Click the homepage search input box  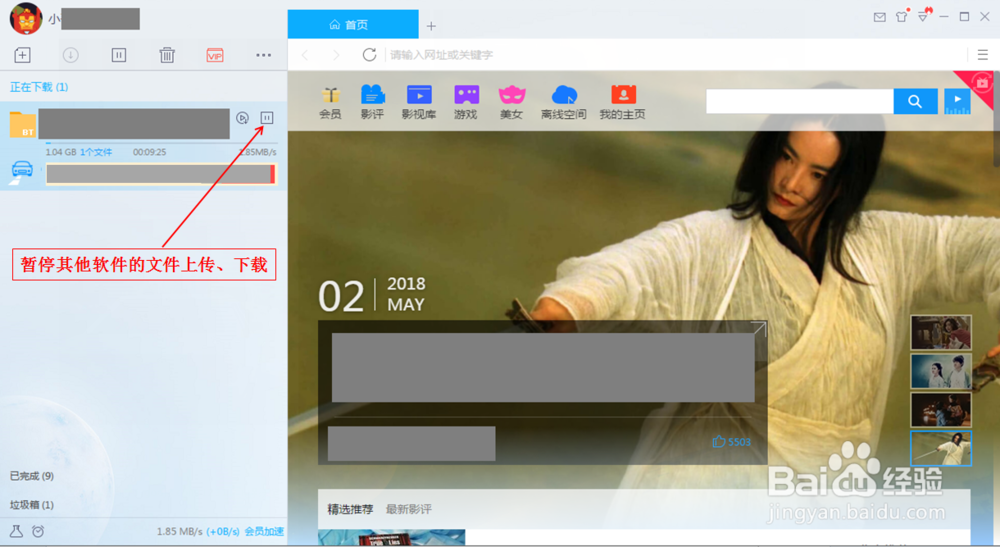(799, 101)
